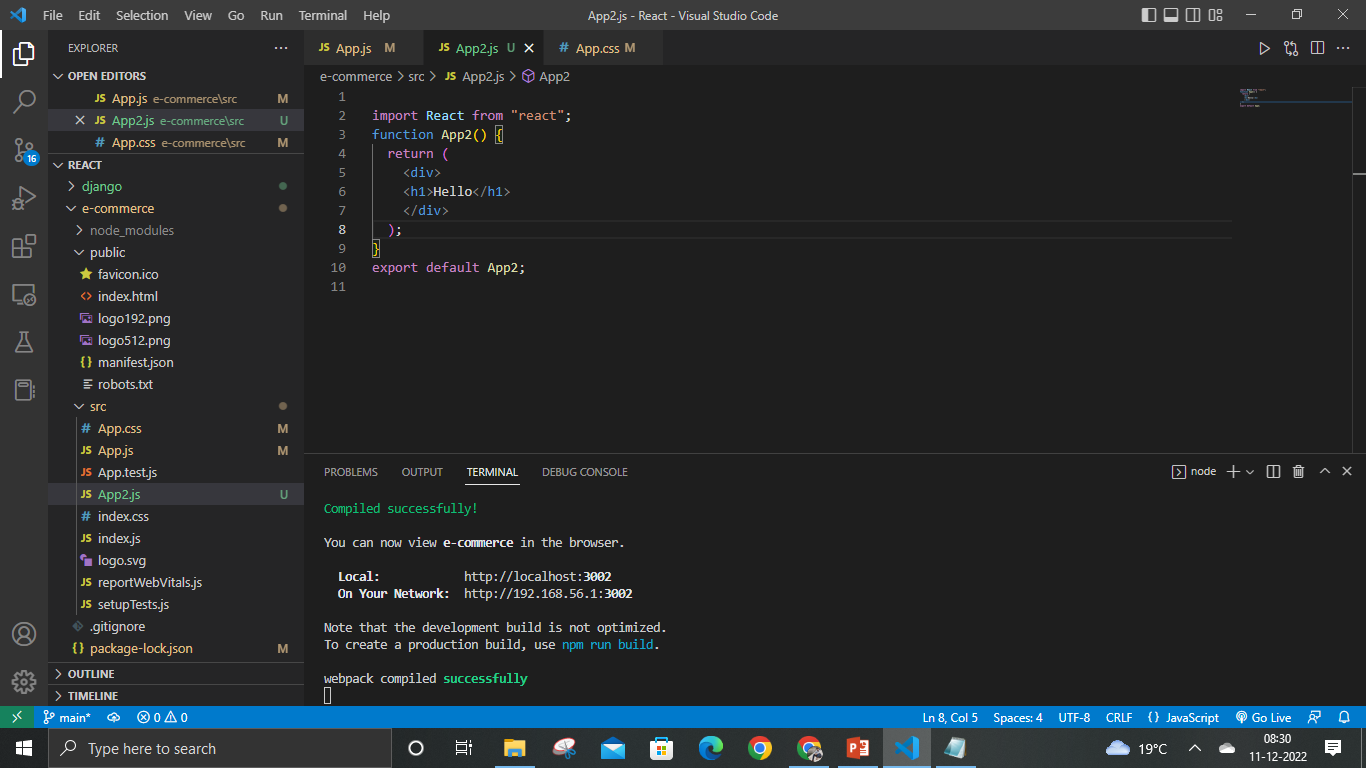
Task: Close App2.js in Open Editors list
Action: pos(80,120)
